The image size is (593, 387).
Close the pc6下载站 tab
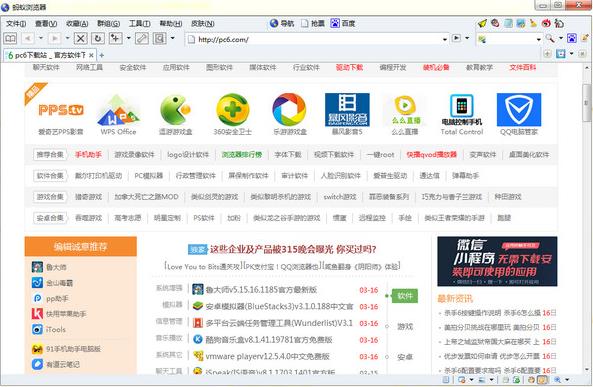click(91, 55)
